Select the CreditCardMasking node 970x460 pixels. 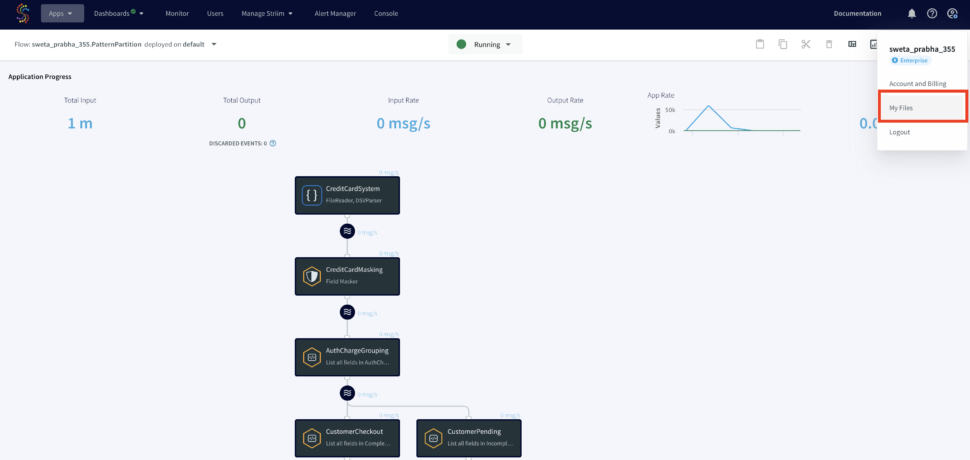coord(347,275)
